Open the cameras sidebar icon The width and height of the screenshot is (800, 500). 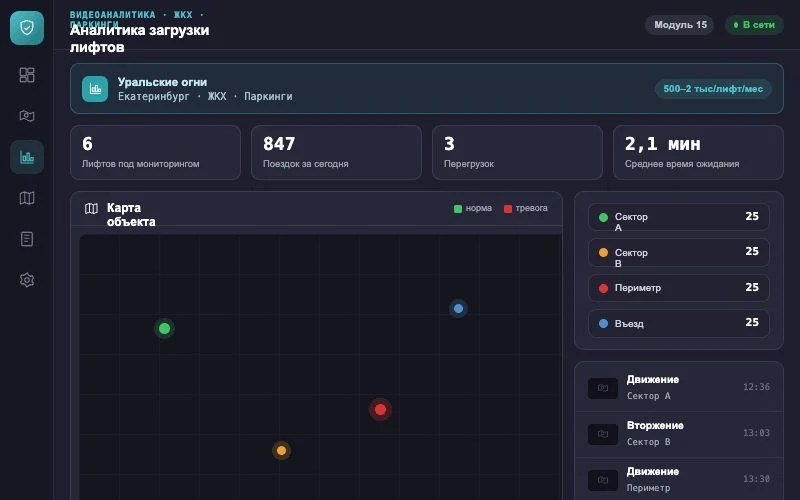[x=27, y=116]
